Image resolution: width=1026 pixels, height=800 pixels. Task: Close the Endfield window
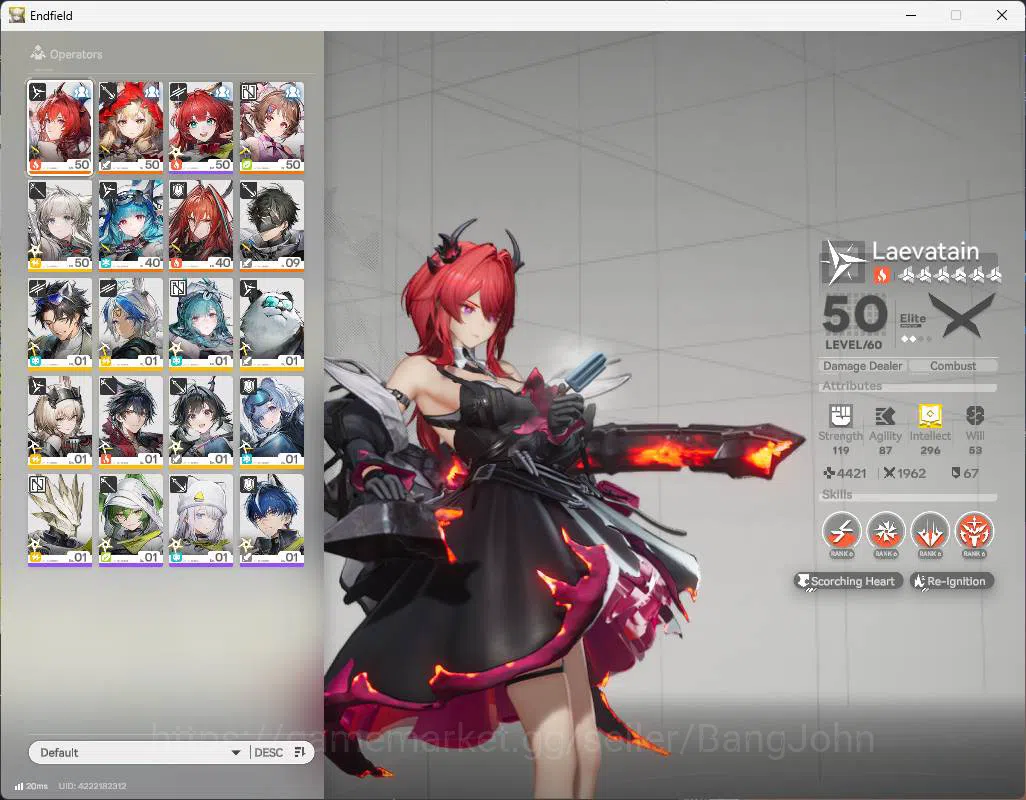[x=1002, y=15]
